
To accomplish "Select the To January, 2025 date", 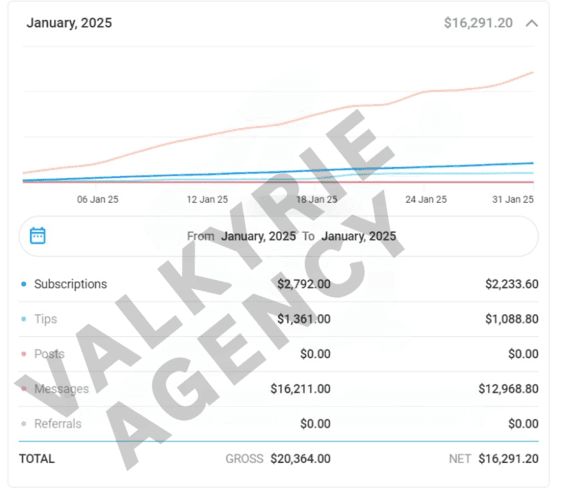I will click(359, 236).
